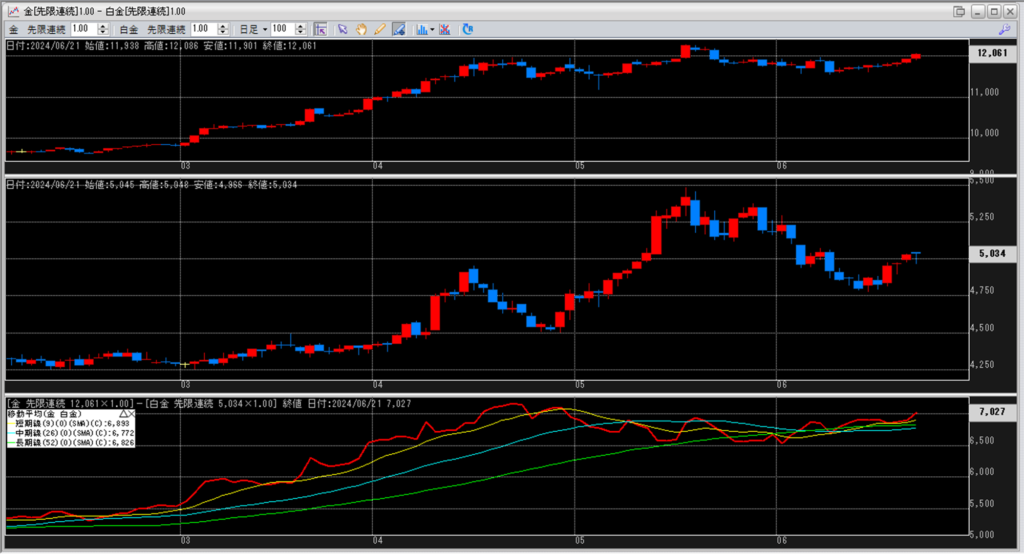Activate the hand pan tool
Viewport: 1024px width, 554px height.
[x=361, y=29]
